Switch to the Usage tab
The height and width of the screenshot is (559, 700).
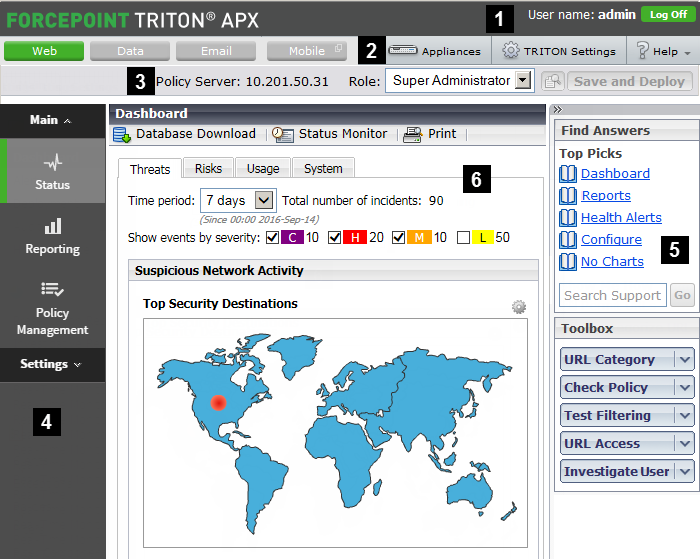[x=263, y=168]
